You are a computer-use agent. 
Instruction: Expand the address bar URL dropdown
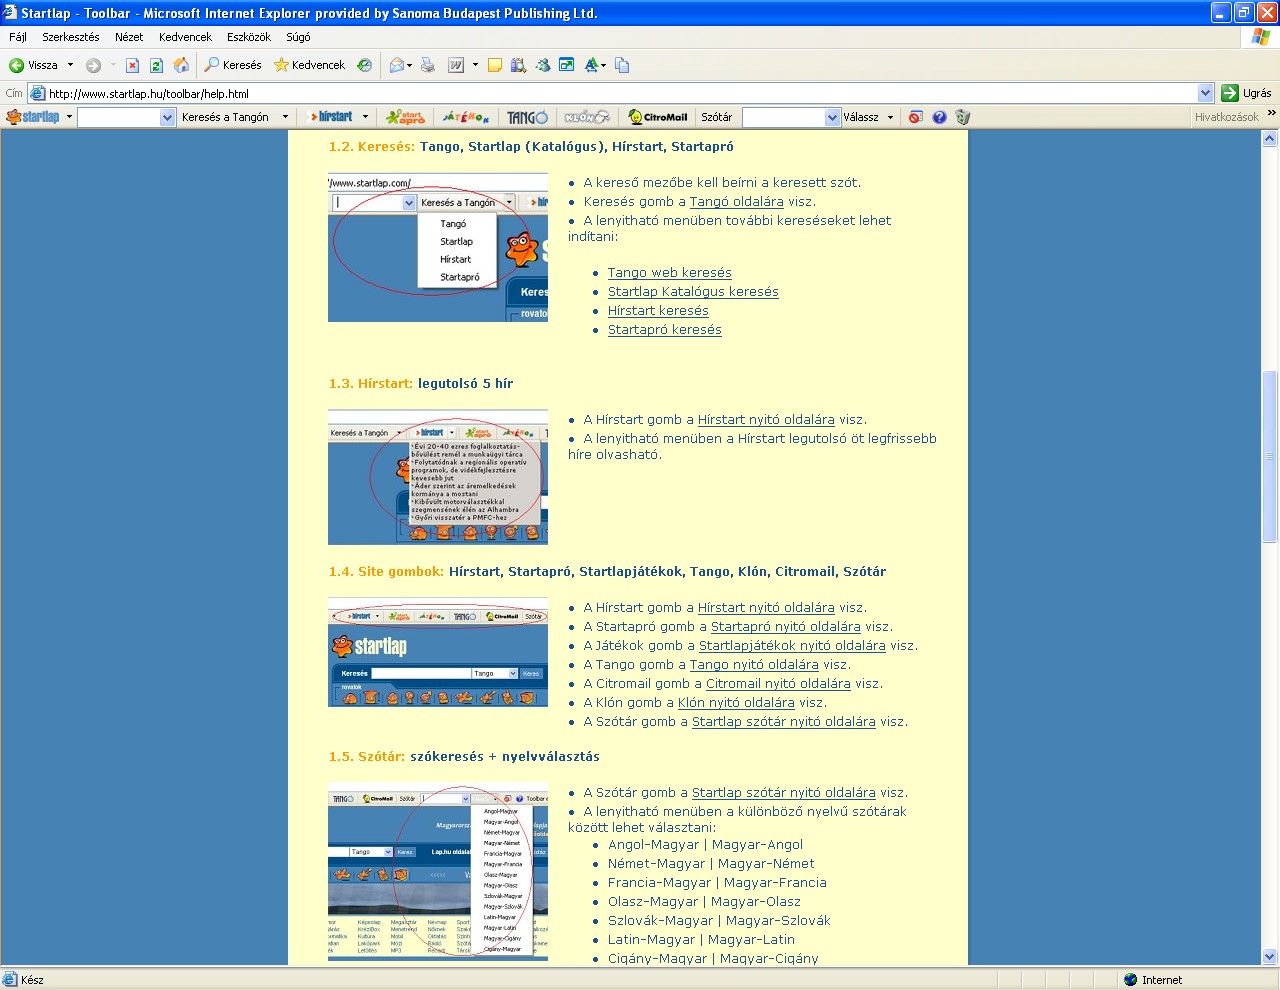click(1205, 93)
